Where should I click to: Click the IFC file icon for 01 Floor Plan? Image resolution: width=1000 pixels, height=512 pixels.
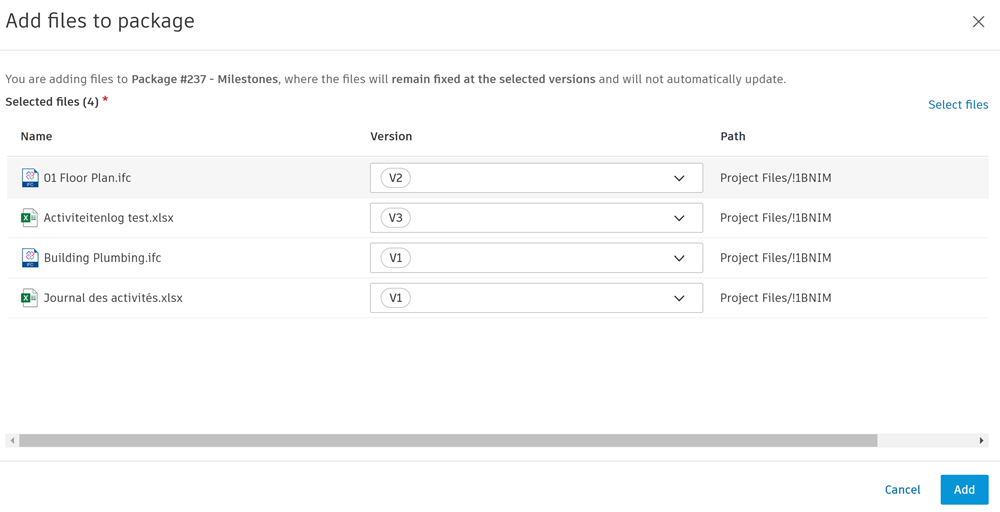coord(30,178)
